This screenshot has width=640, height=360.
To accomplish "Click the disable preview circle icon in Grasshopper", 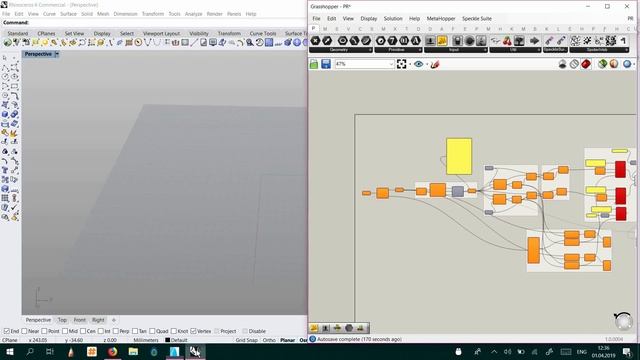I will (x=574, y=64).
